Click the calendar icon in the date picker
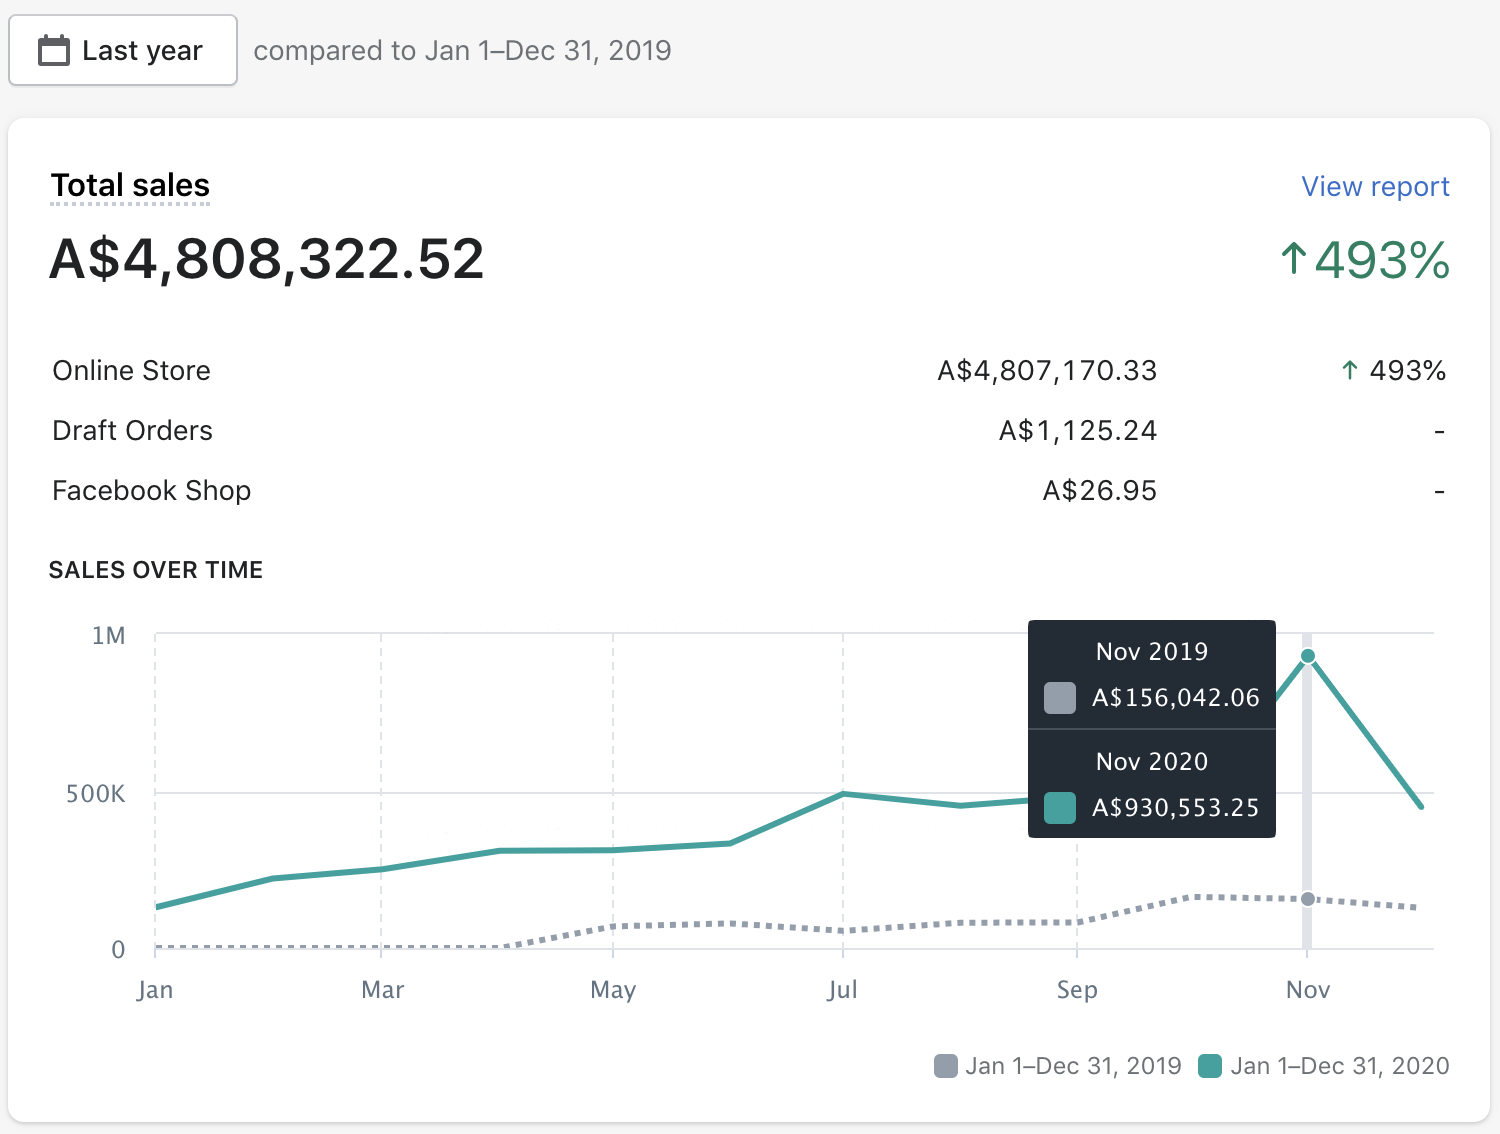Viewport: 1500px width, 1134px height. click(x=54, y=50)
